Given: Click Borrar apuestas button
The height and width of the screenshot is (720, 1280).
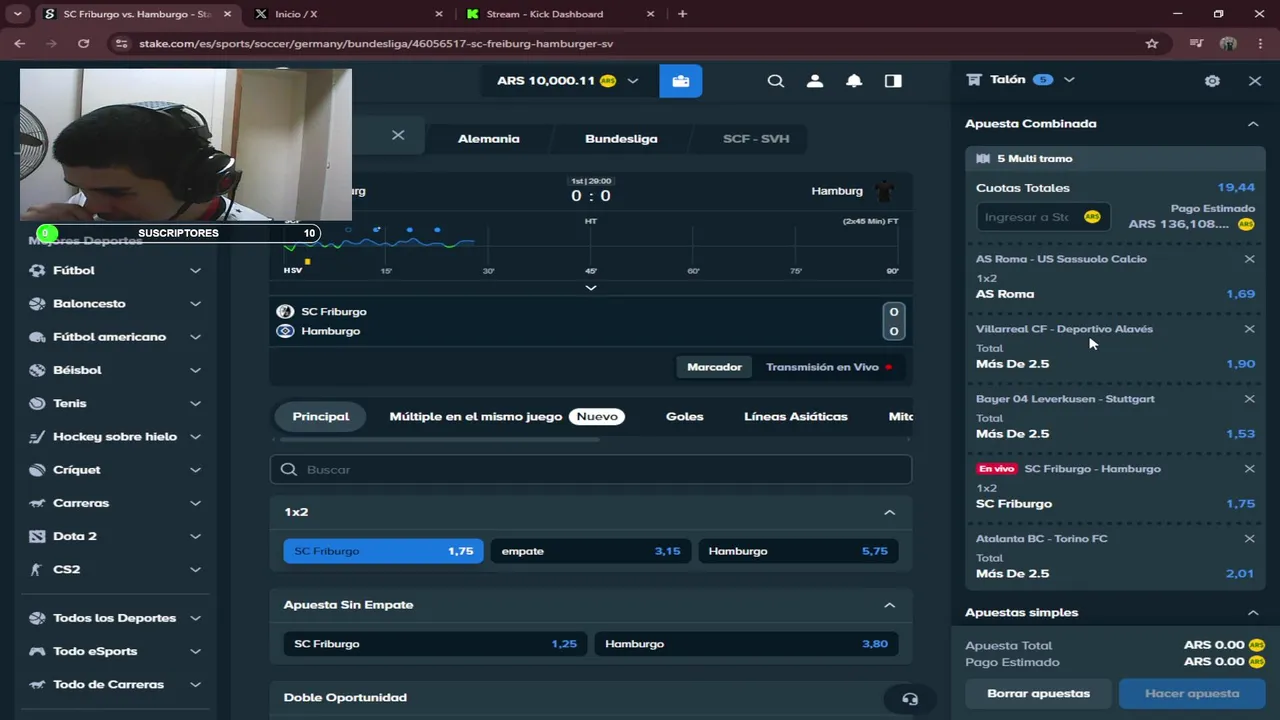Looking at the screenshot, I should coord(1038,693).
